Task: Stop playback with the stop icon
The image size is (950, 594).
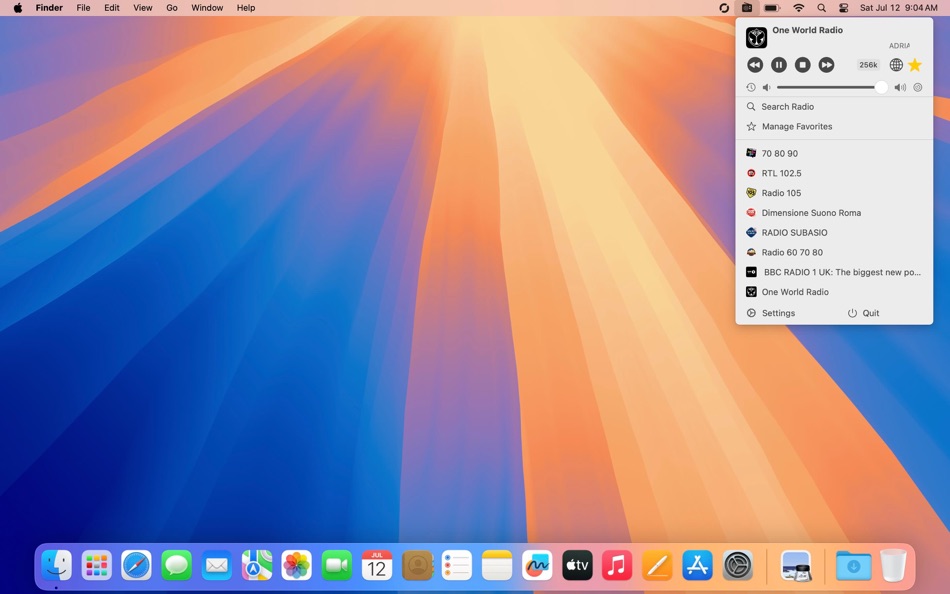Action: point(803,64)
